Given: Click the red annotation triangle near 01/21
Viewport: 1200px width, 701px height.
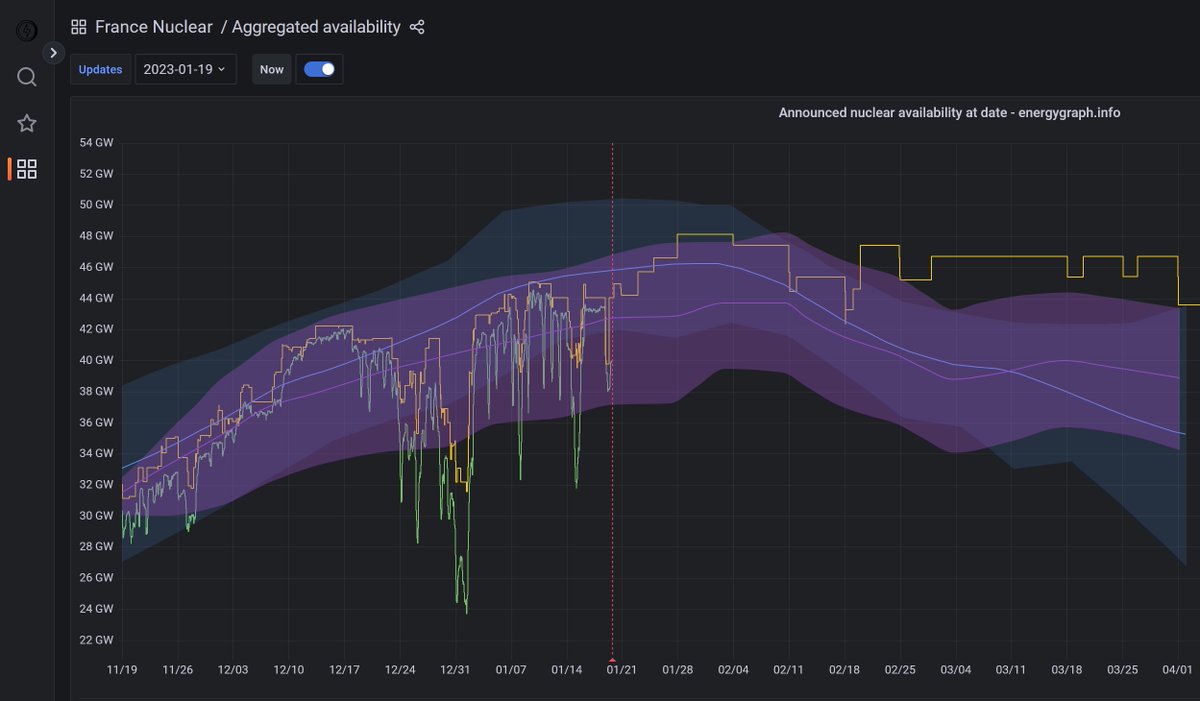Looking at the screenshot, I should 612,660.
